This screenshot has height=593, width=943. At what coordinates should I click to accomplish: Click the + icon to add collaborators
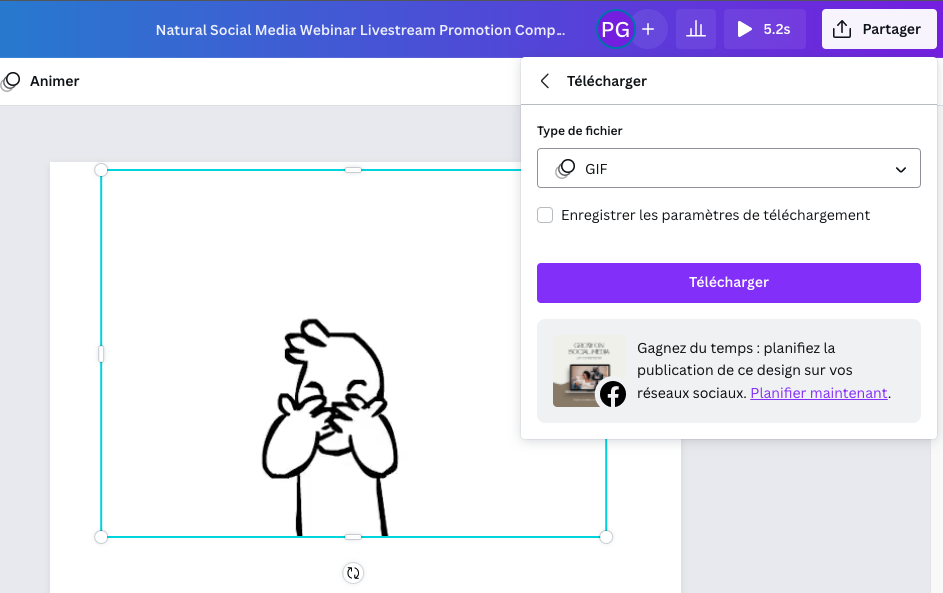tap(648, 29)
